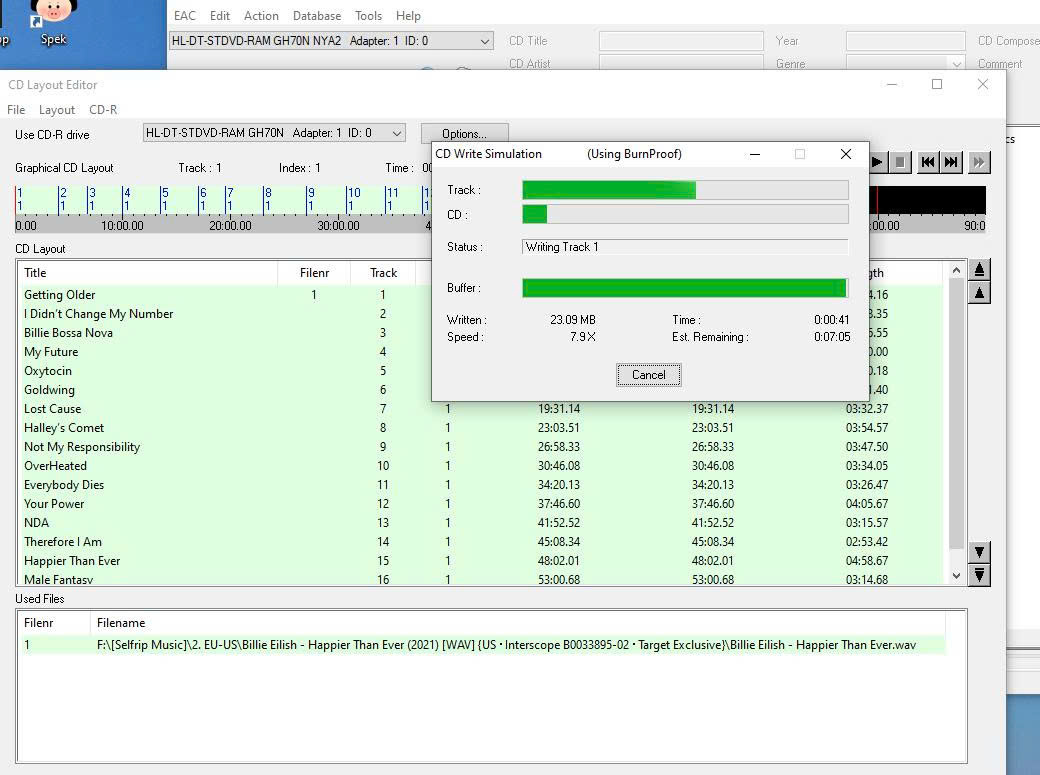
Task: Click the CD Title input field
Action: [681, 41]
